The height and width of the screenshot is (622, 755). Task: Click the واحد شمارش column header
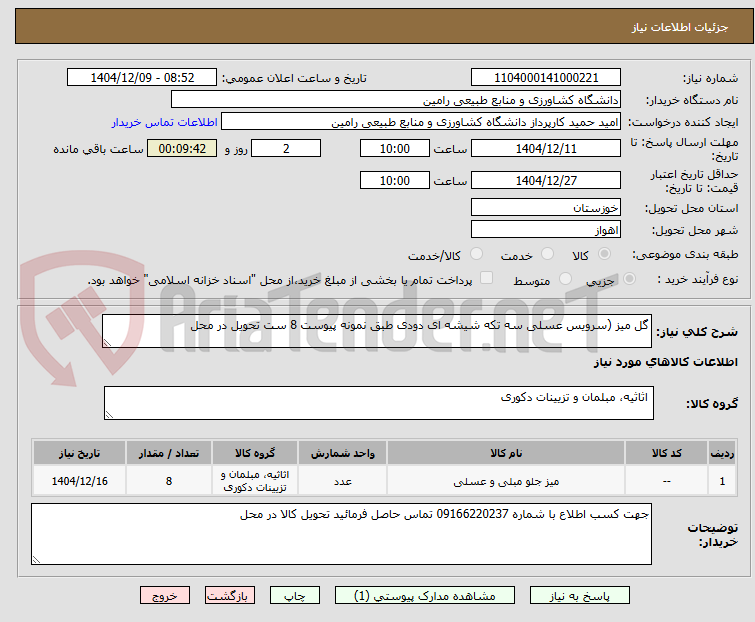click(342, 453)
